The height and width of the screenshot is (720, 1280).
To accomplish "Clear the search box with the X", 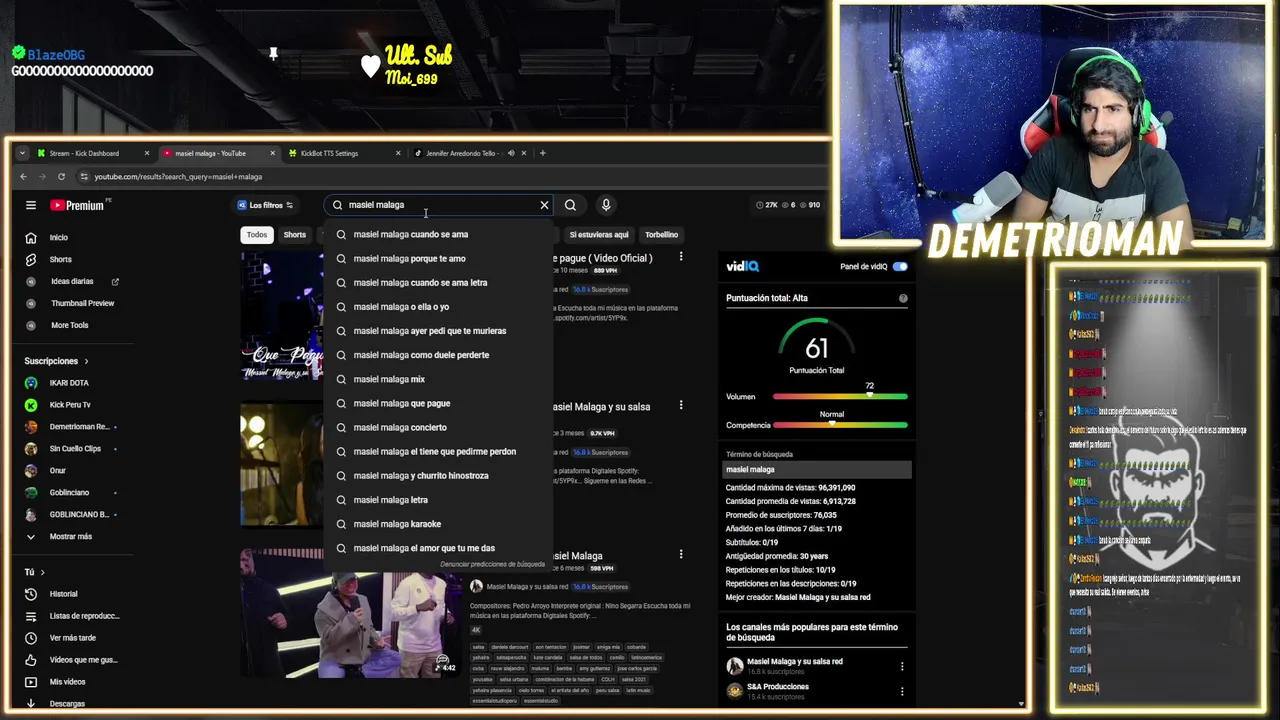I will coord(544,205).
